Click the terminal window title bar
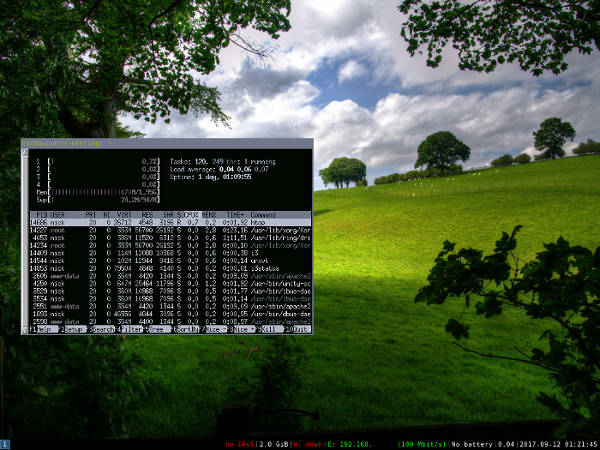Viewport: 600px width, 450px height. click(167, 143)
